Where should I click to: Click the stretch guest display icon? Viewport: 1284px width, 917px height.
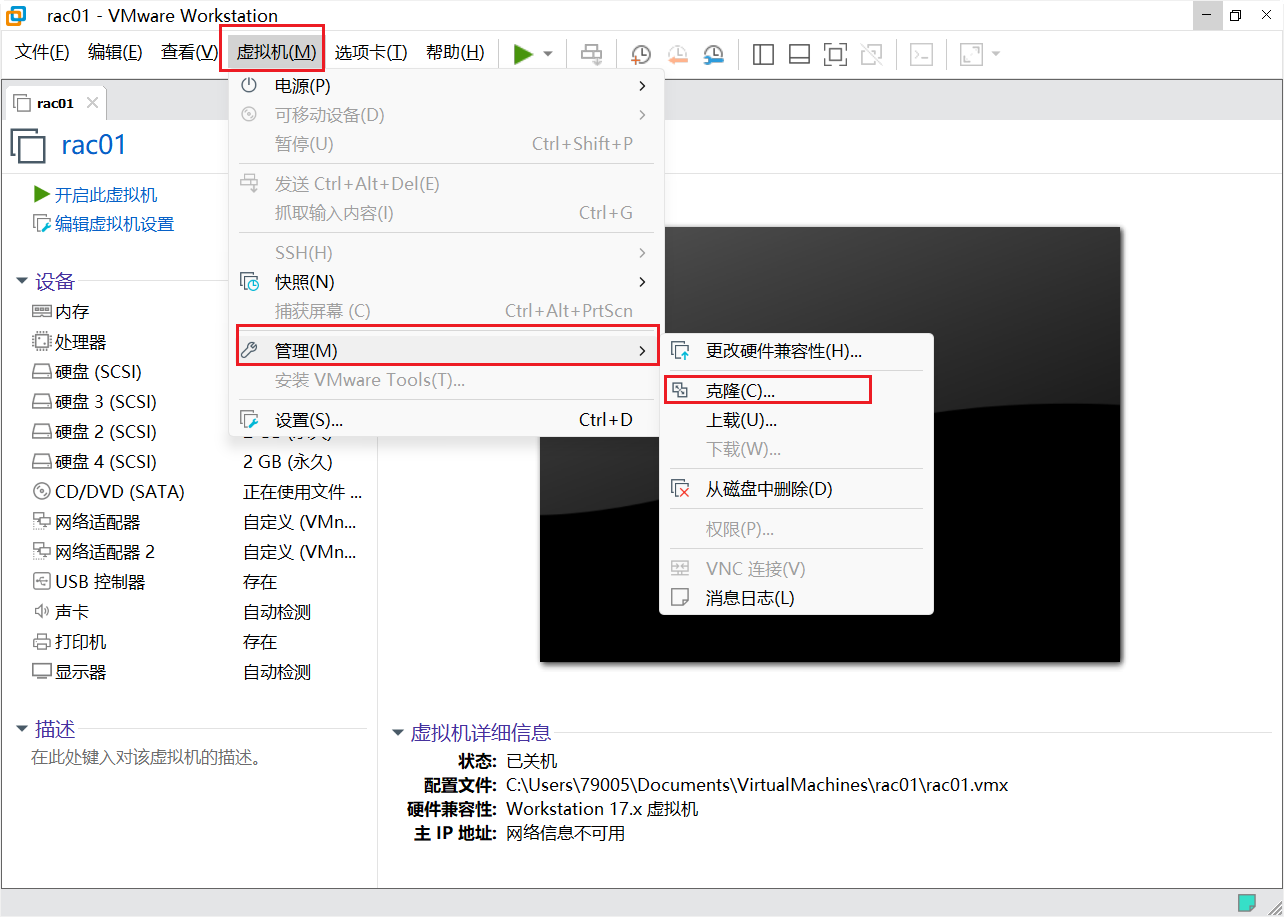point(971,54)
